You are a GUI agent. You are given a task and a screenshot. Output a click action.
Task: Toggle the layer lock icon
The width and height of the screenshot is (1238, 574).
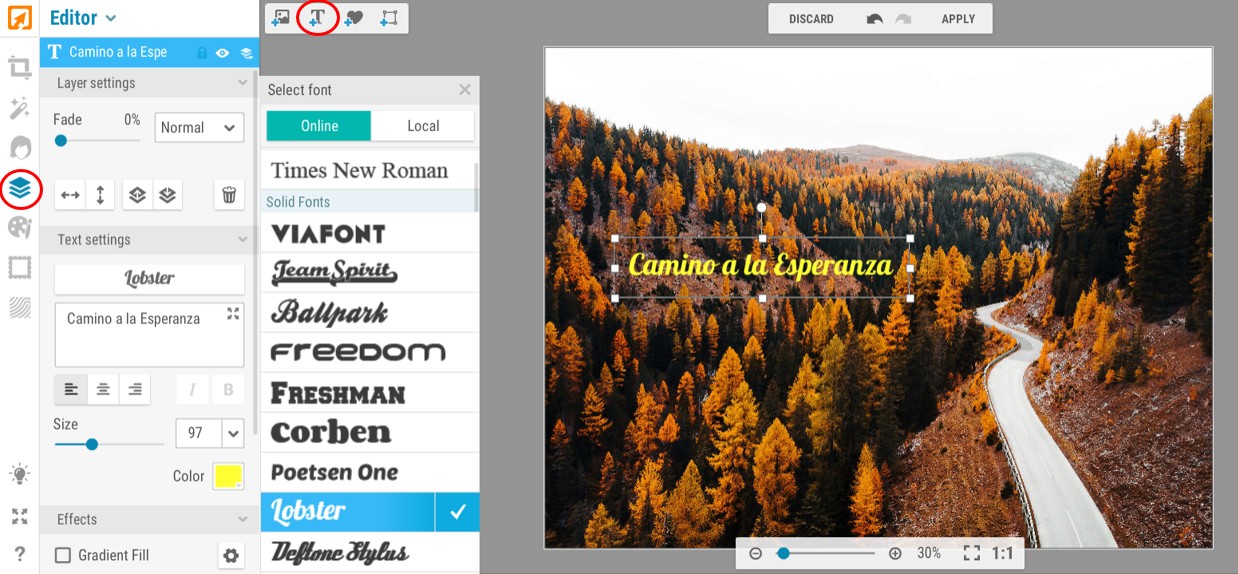[202, 52]
